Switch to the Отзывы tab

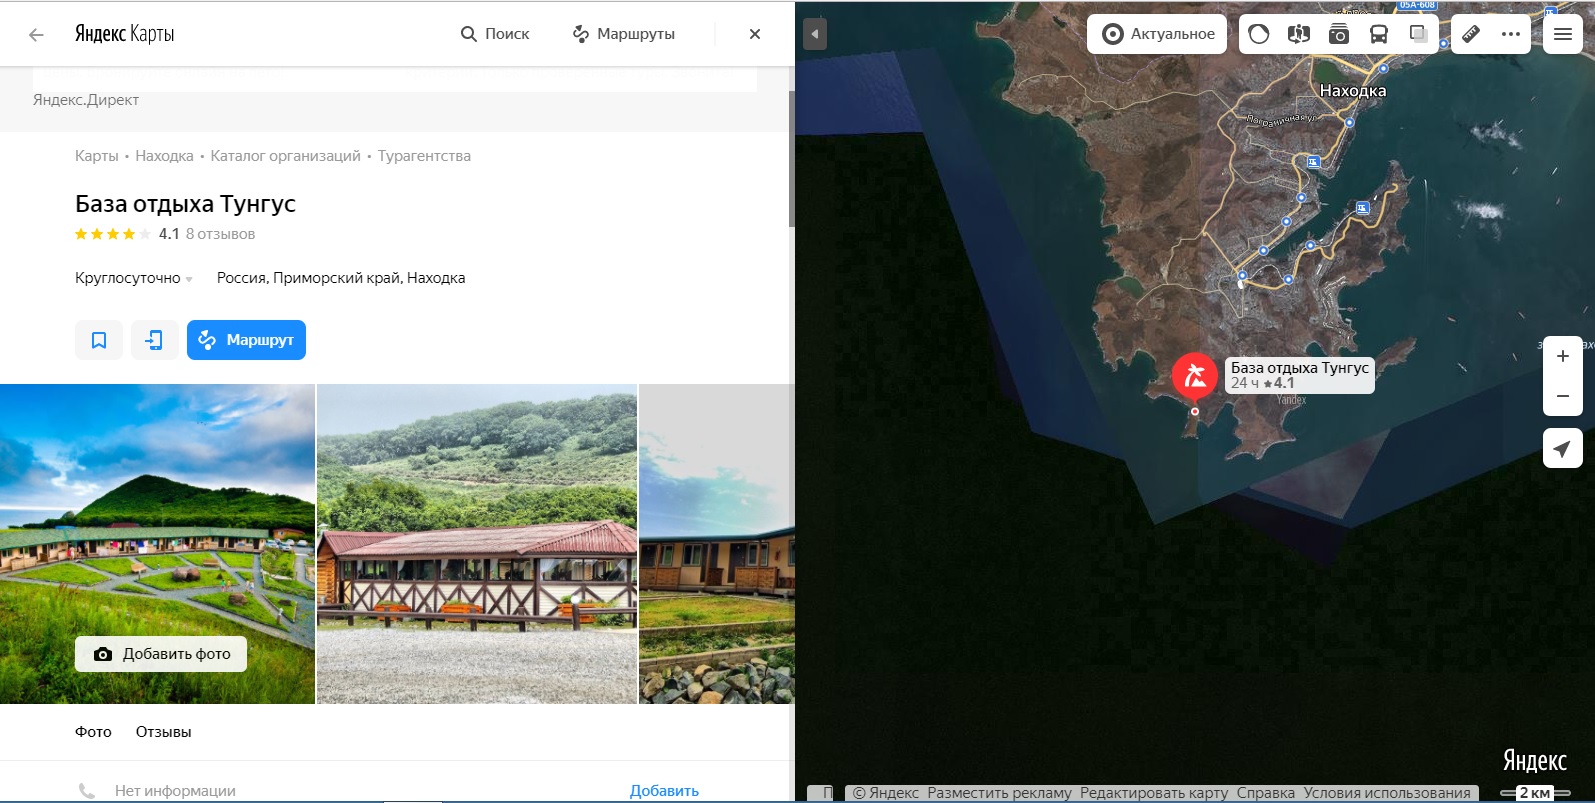[163, 732]
